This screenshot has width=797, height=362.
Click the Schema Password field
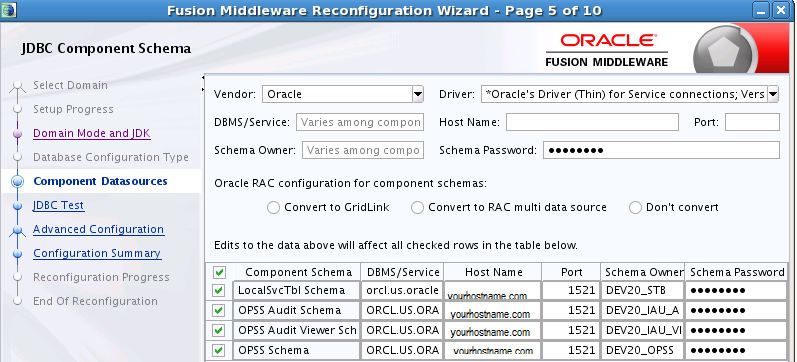[661, 150]
